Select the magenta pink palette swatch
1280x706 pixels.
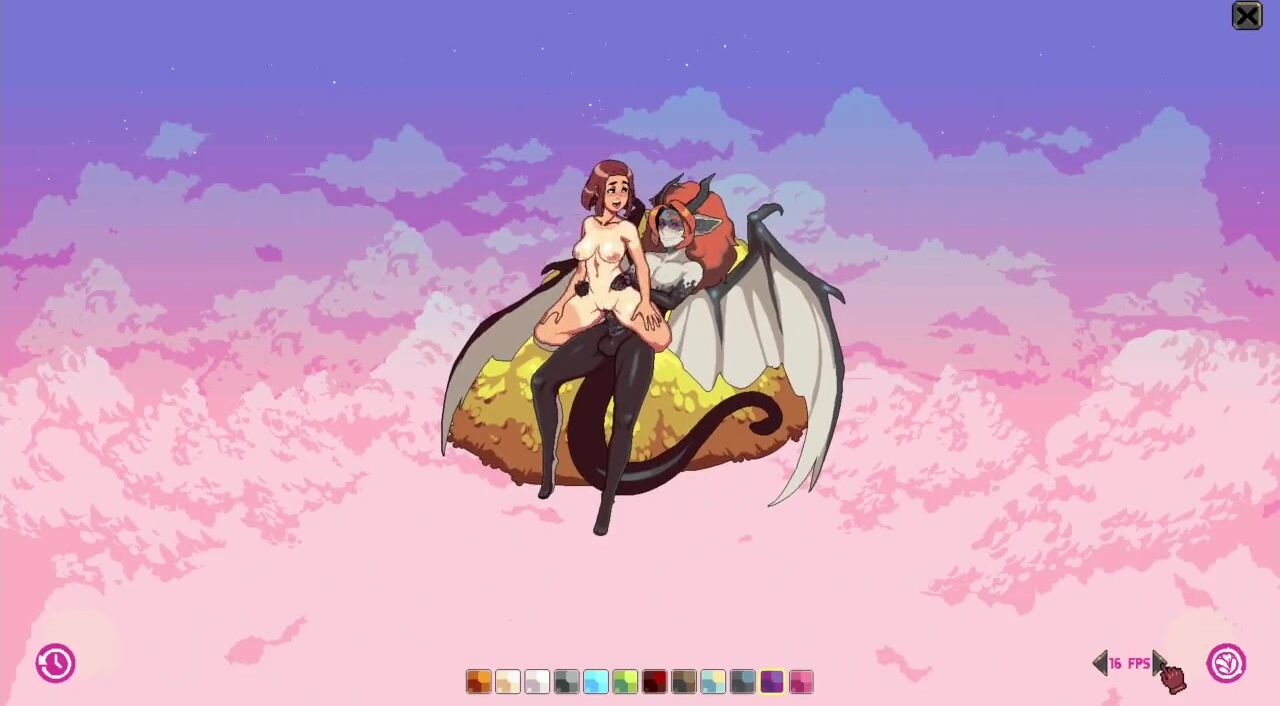[x=801, y=682]
